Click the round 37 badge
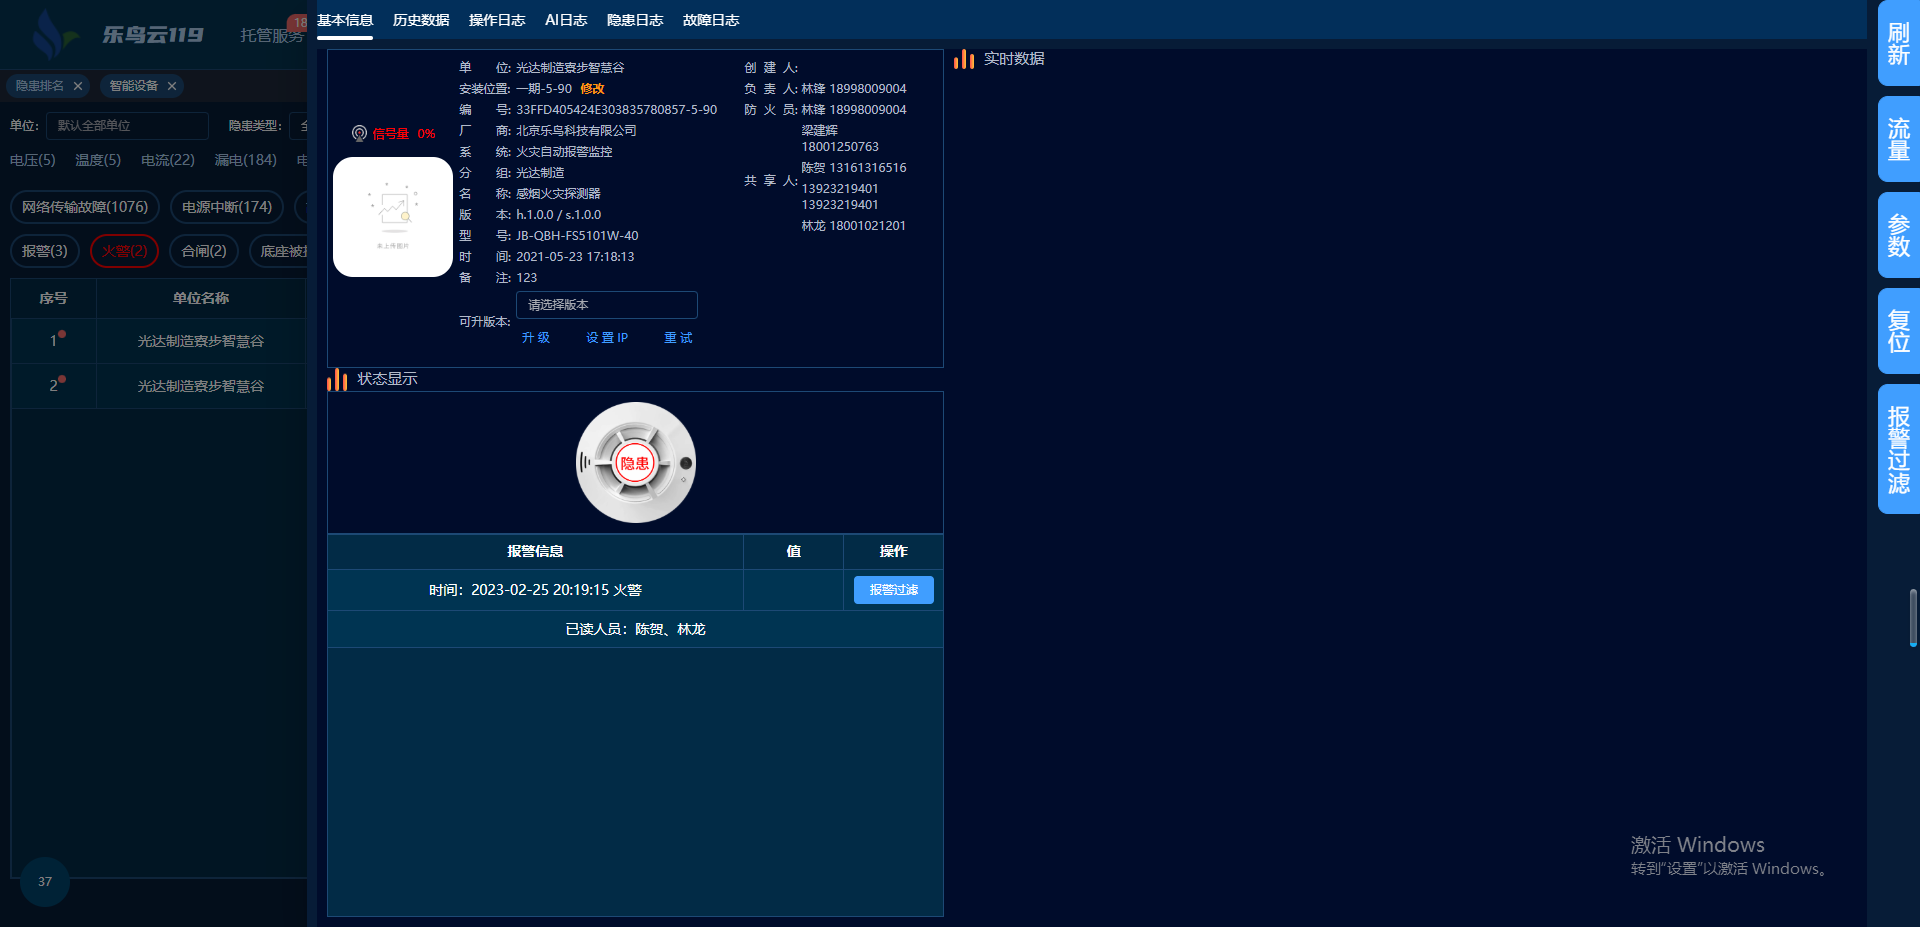Image resolution: width=1920 pixels, height=927 pixels. [45, 881]
